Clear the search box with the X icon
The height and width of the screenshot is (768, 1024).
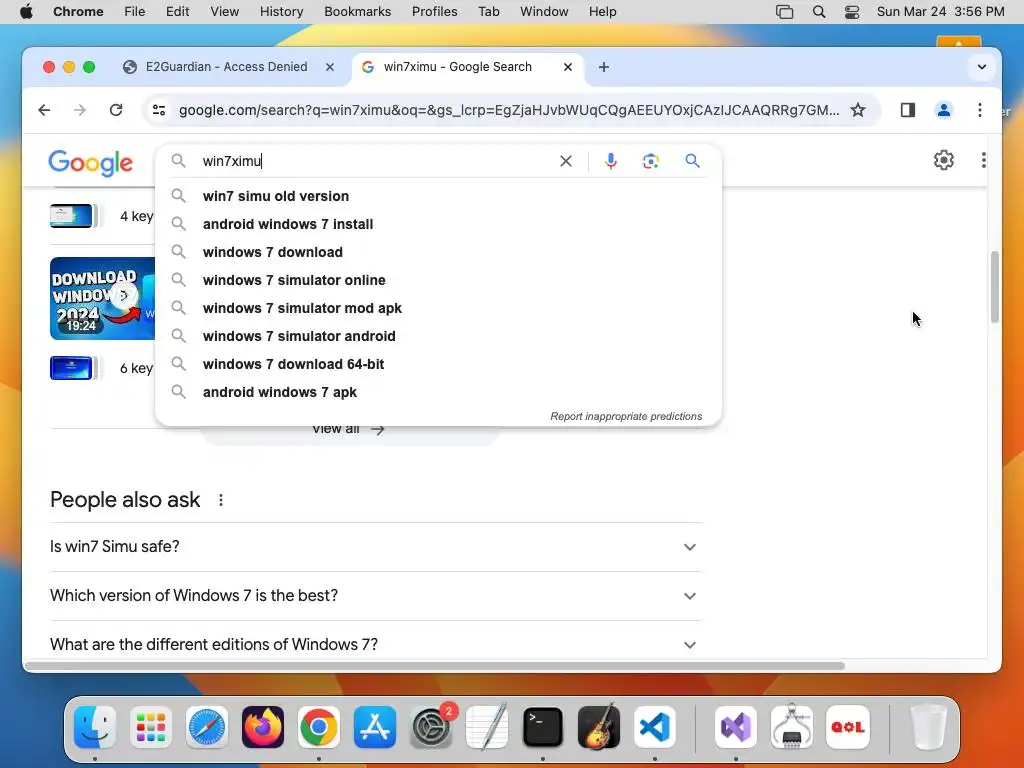click(x=566, y=161)
